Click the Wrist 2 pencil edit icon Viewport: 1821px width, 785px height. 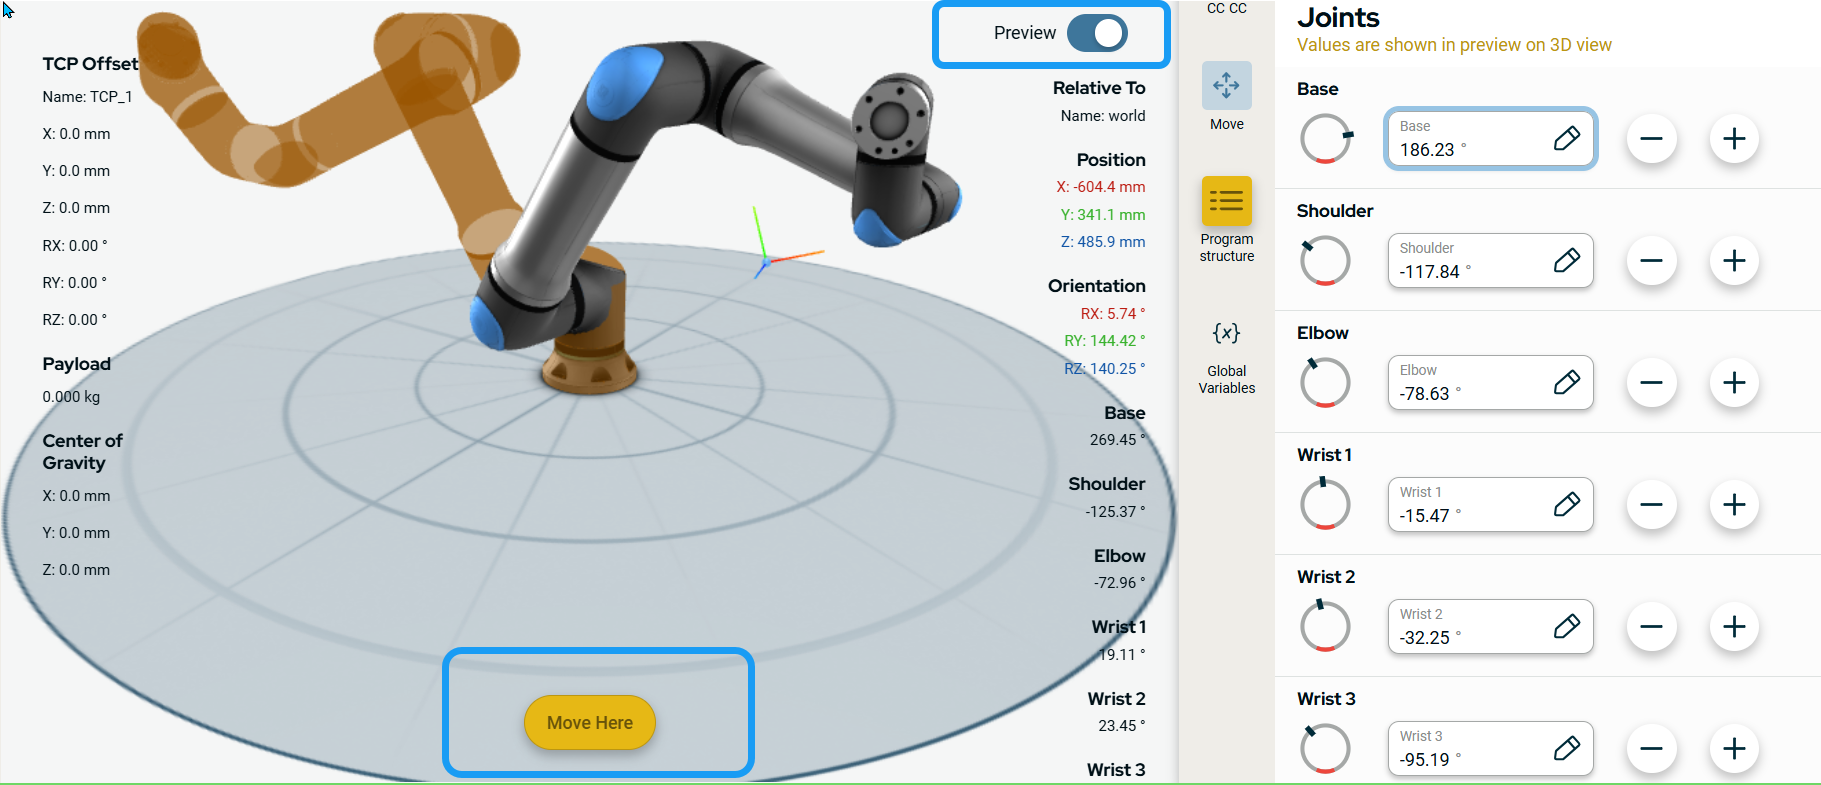point(1566,627)
